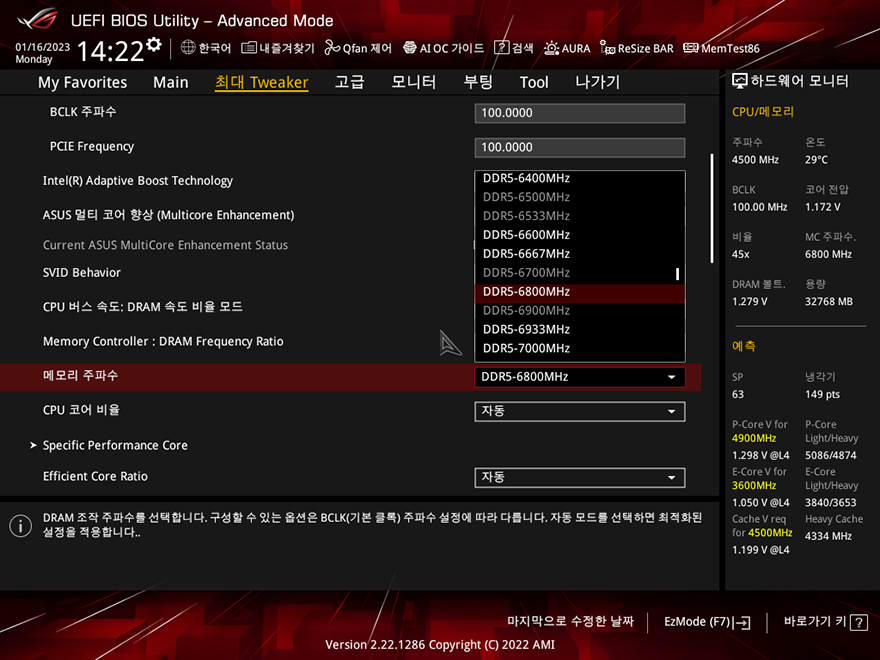Select DDR5-6700MHz from the list

(580, 273)
